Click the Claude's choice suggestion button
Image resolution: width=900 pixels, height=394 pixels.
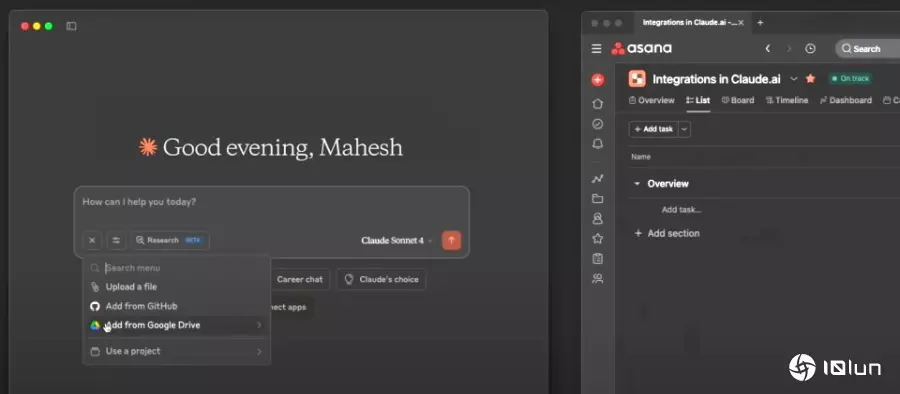382,280
